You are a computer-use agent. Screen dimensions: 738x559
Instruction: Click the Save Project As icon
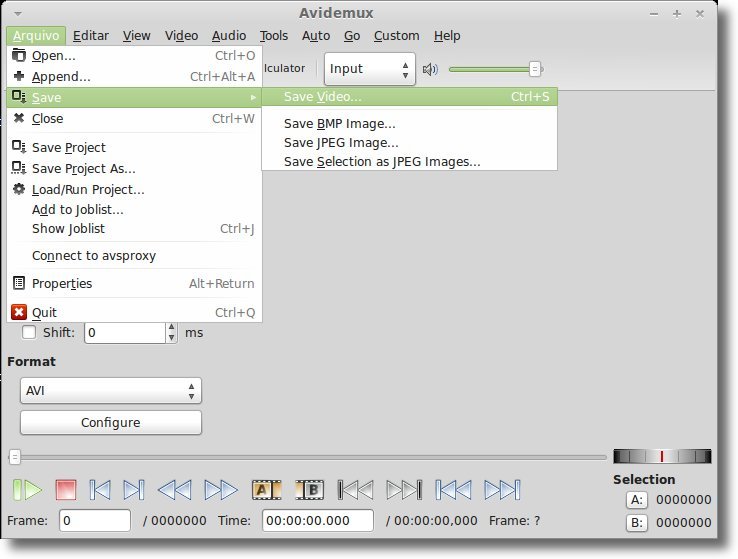pyautogui.click(x=19, y=168)
